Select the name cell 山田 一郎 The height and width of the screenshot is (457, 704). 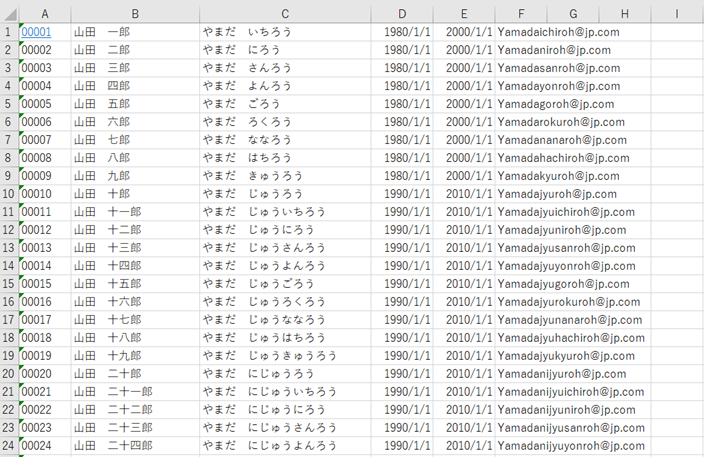click(135, 32)
